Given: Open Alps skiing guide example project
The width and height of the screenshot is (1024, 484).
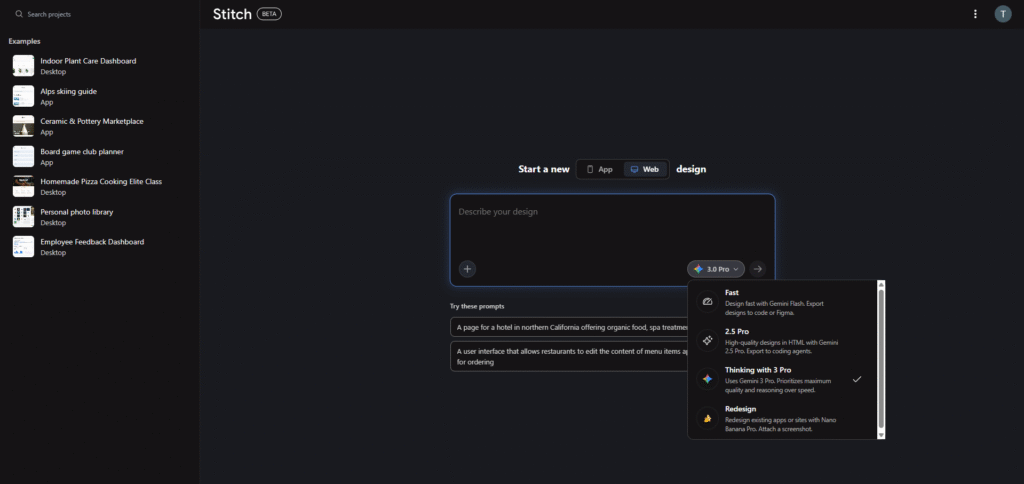Looking at the screenshot, I should coord(68,91).
